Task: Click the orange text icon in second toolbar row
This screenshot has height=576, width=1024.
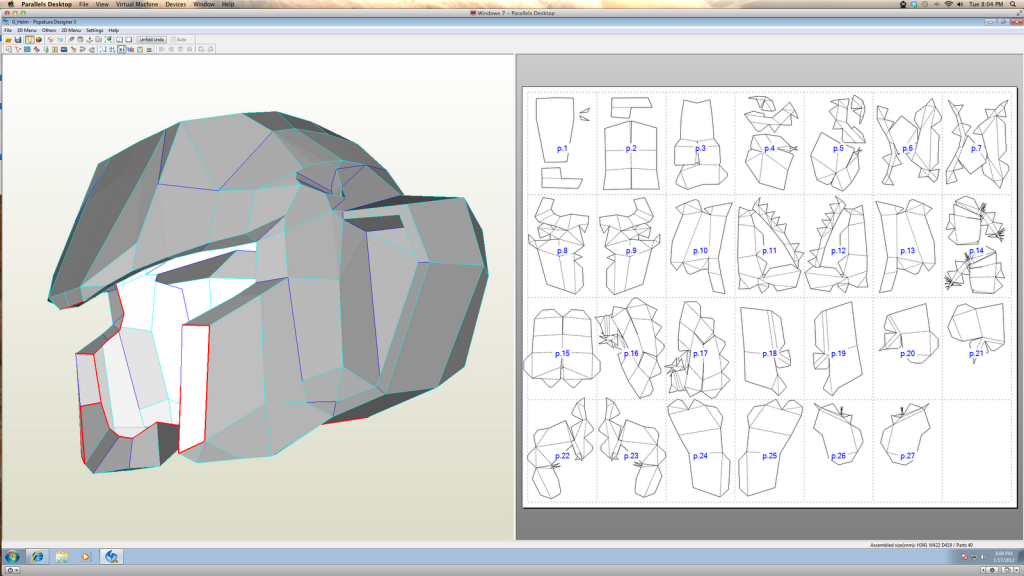Action: coord(55,49)
